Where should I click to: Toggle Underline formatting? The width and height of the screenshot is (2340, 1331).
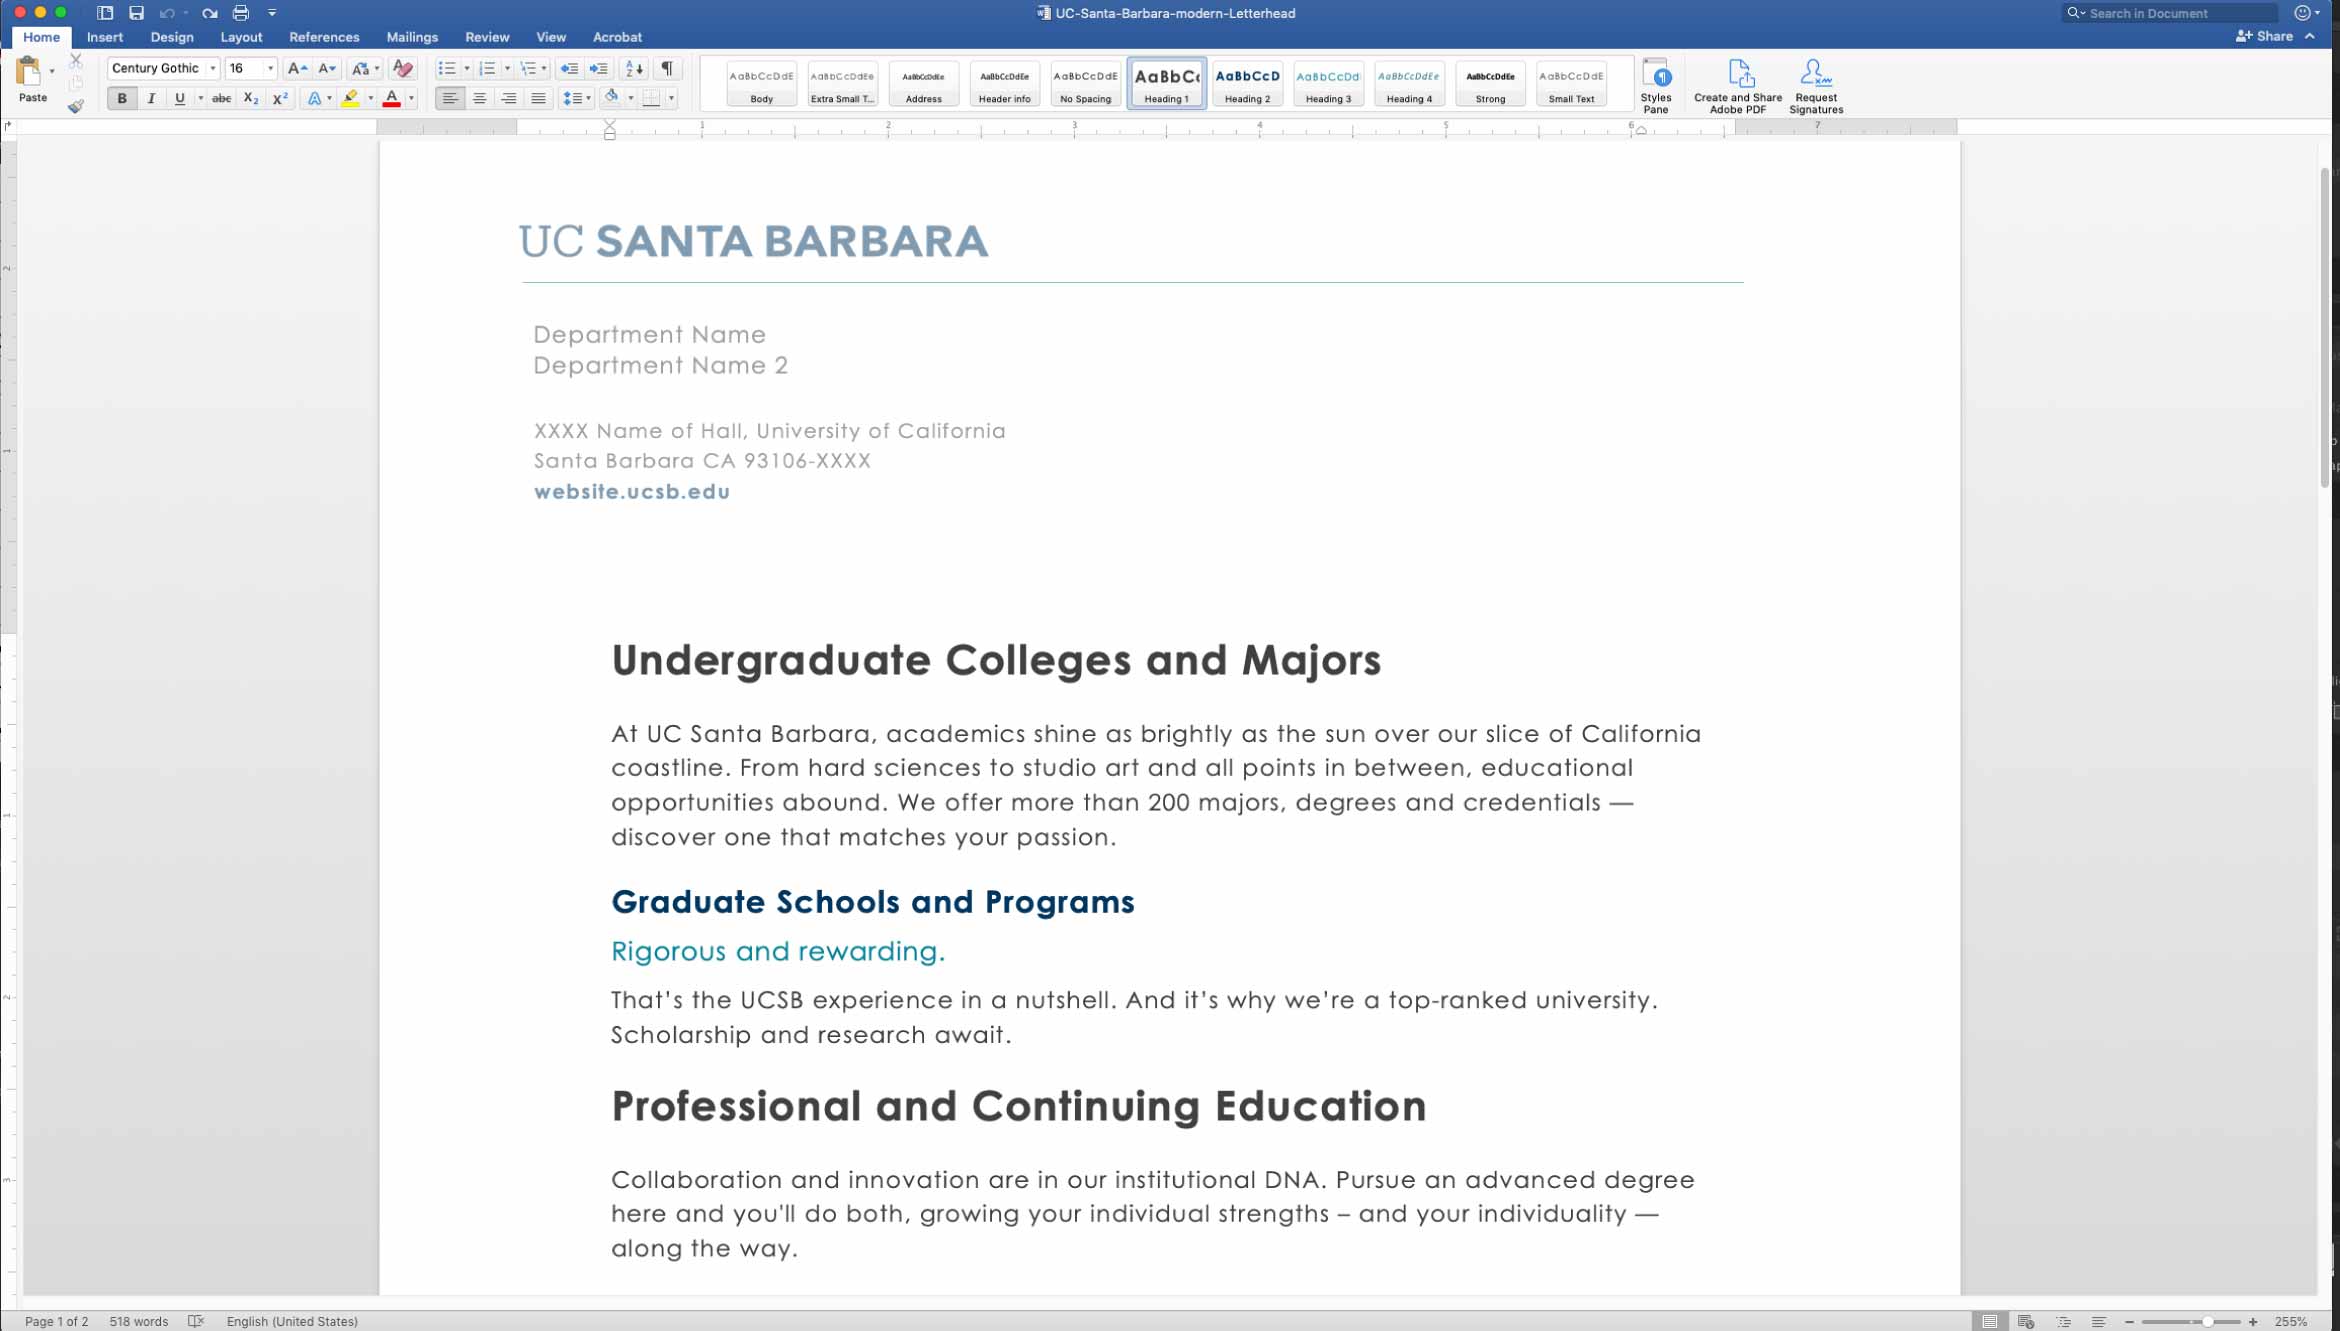tap(180, 98)
